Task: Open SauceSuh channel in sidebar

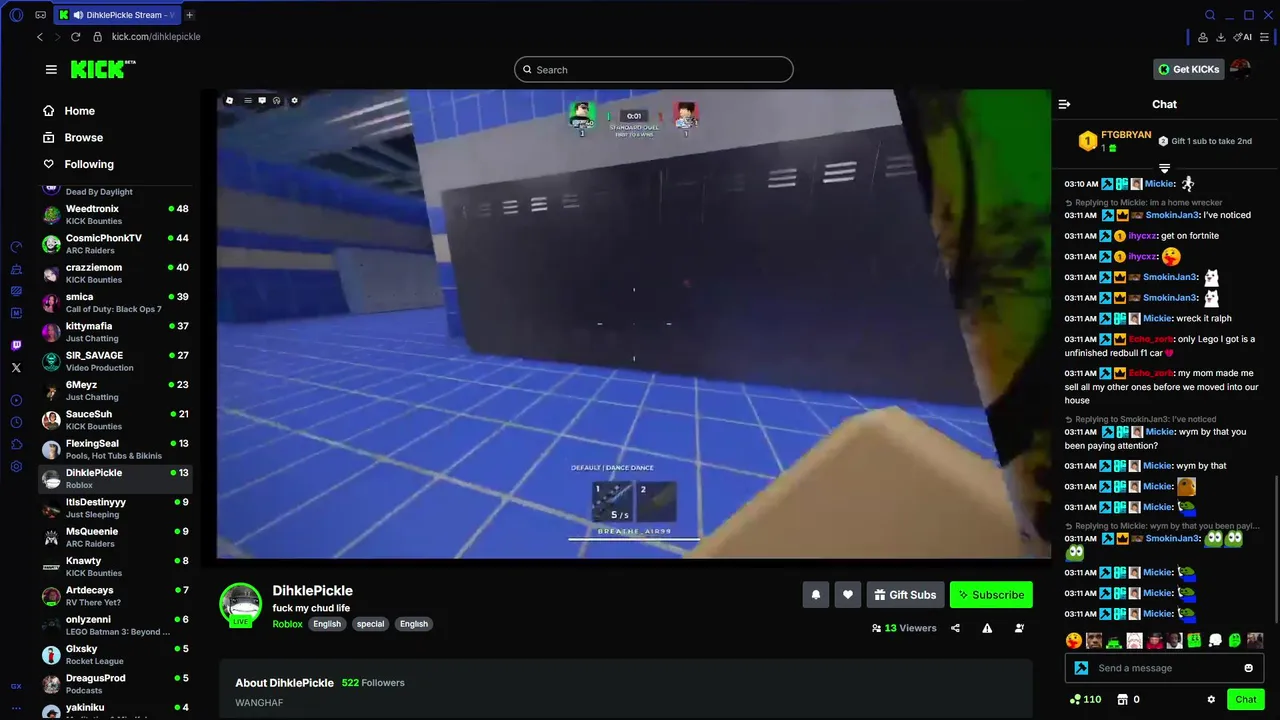Action: [x=115, y=420]
